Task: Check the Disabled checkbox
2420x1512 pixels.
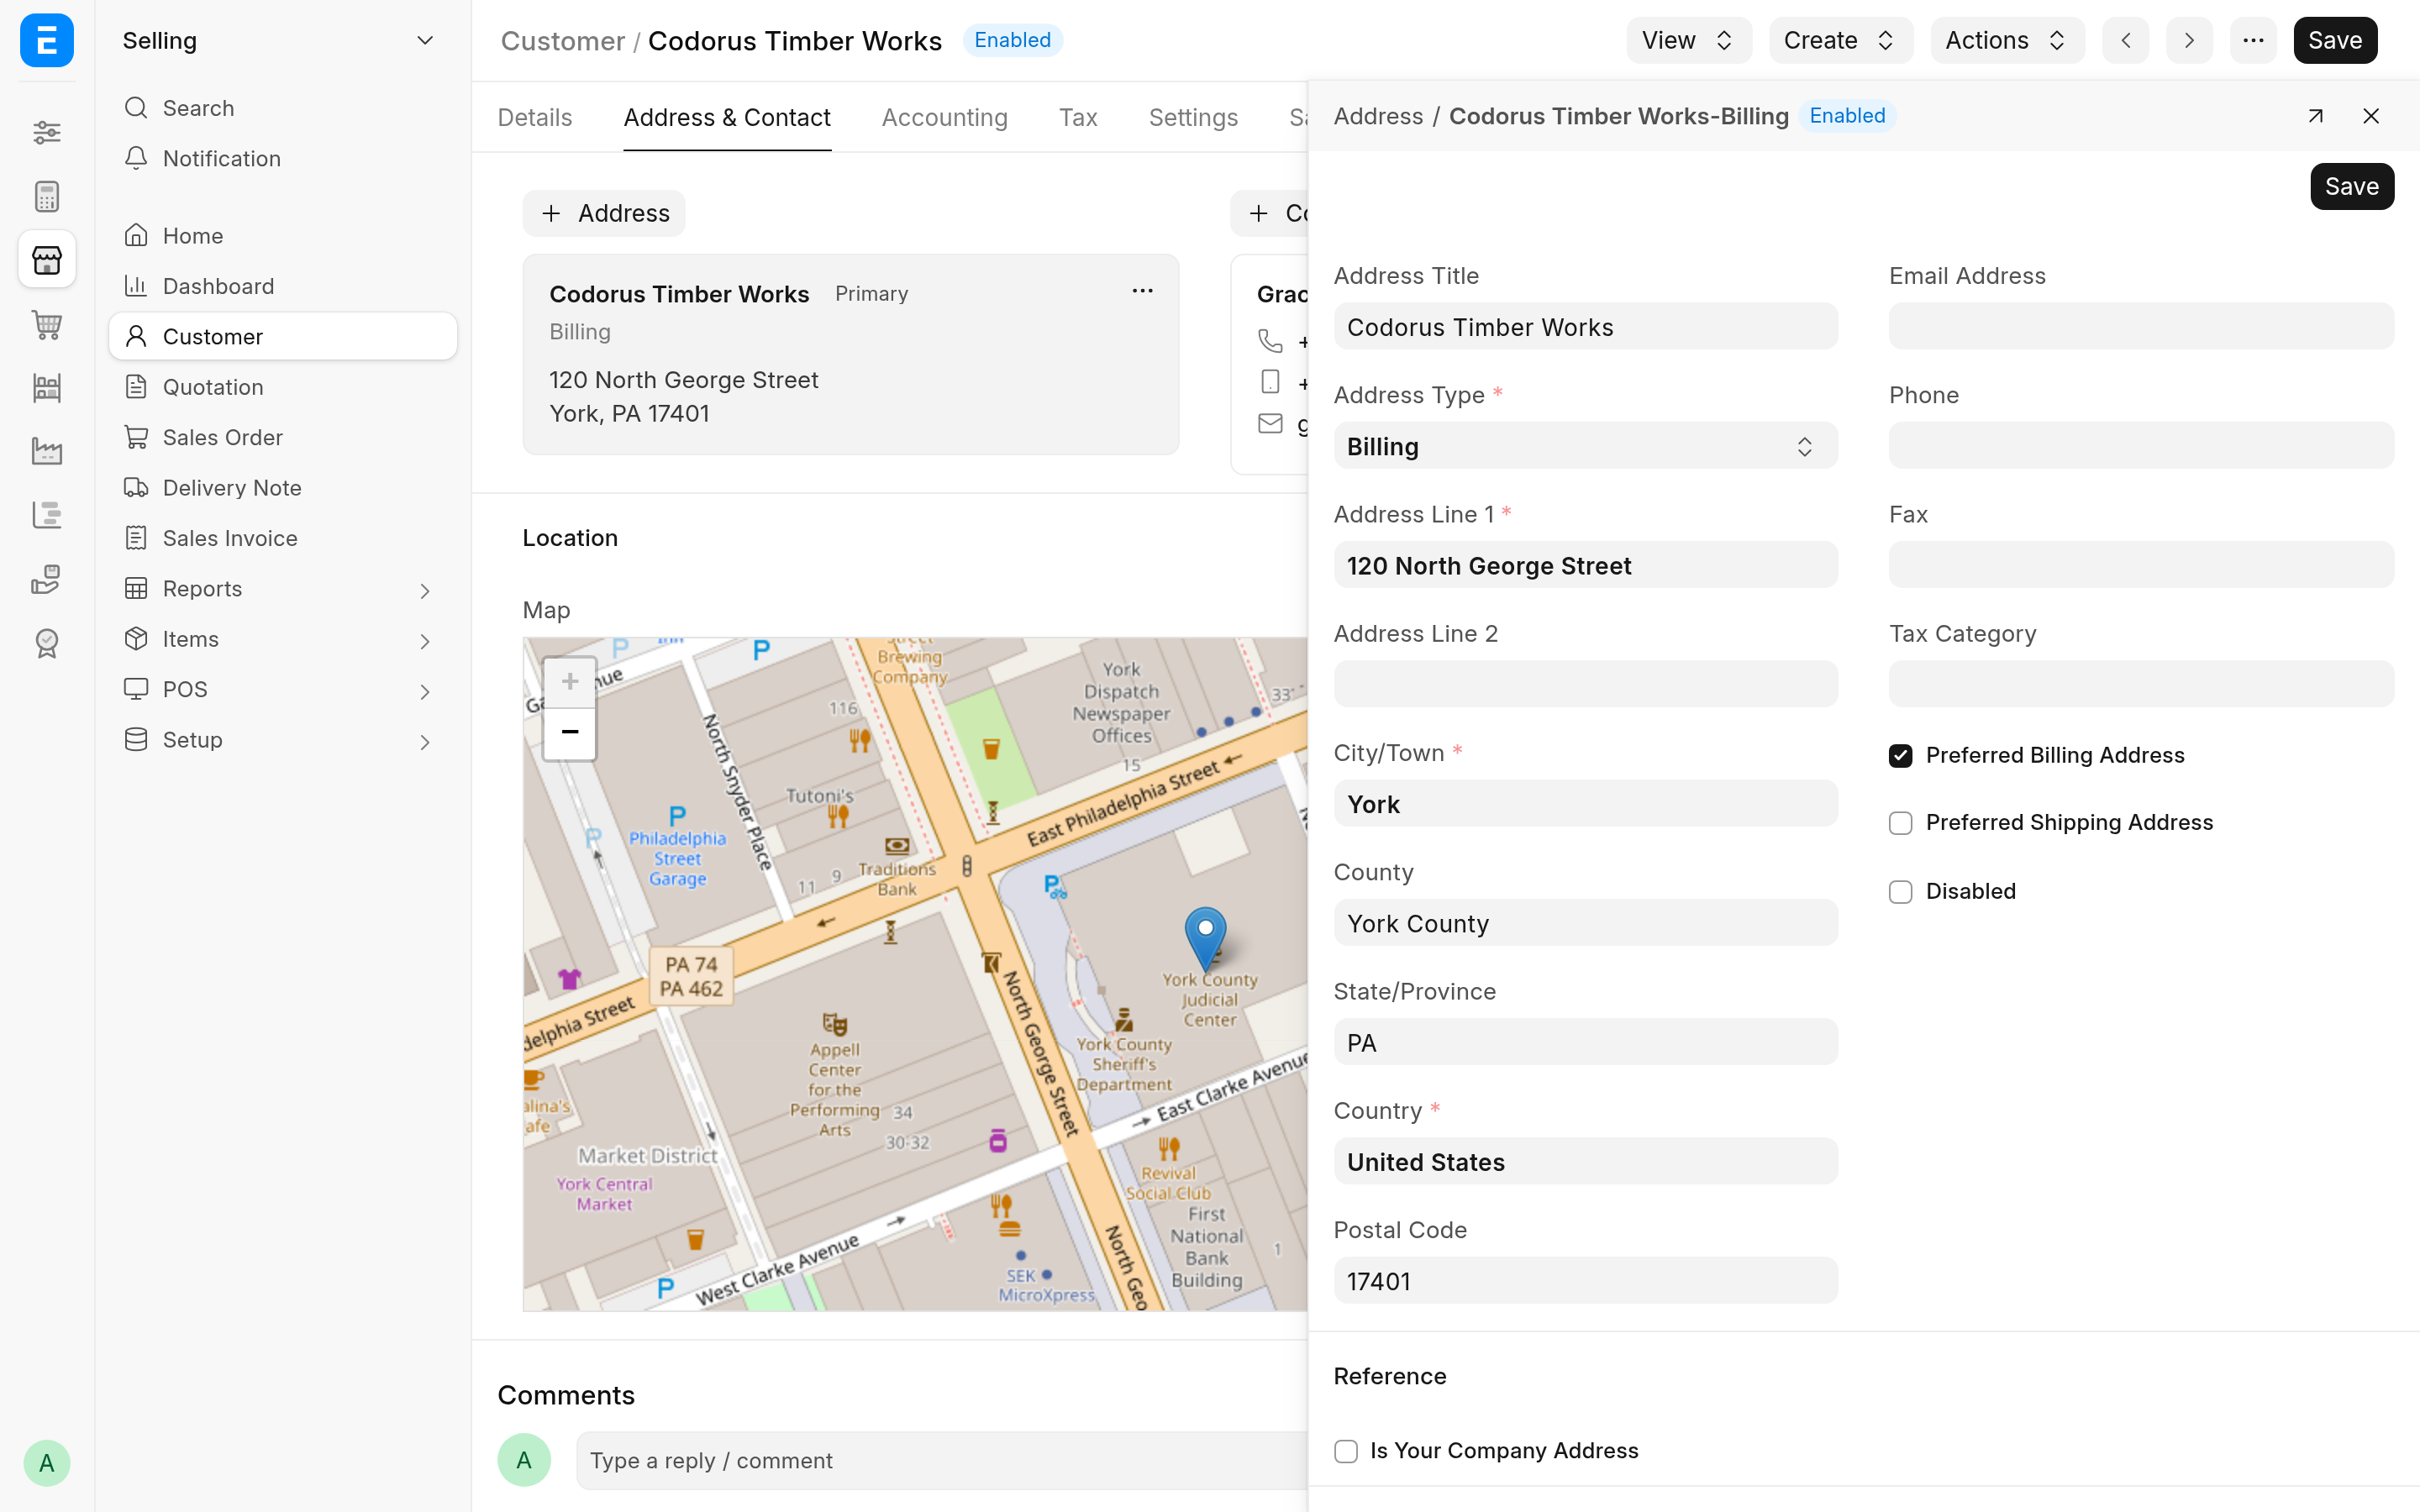Action: pos(1900,892)
